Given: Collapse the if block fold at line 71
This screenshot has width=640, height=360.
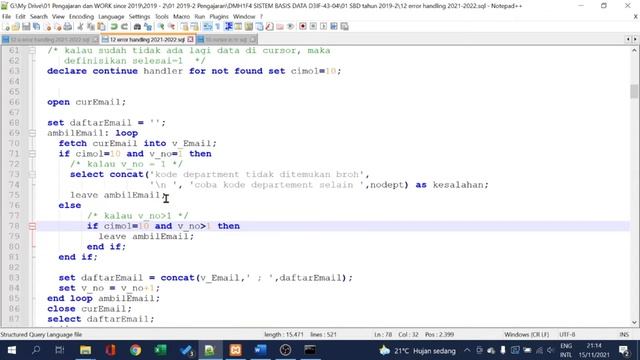Looking at the screenshot, I should [32, 154].
